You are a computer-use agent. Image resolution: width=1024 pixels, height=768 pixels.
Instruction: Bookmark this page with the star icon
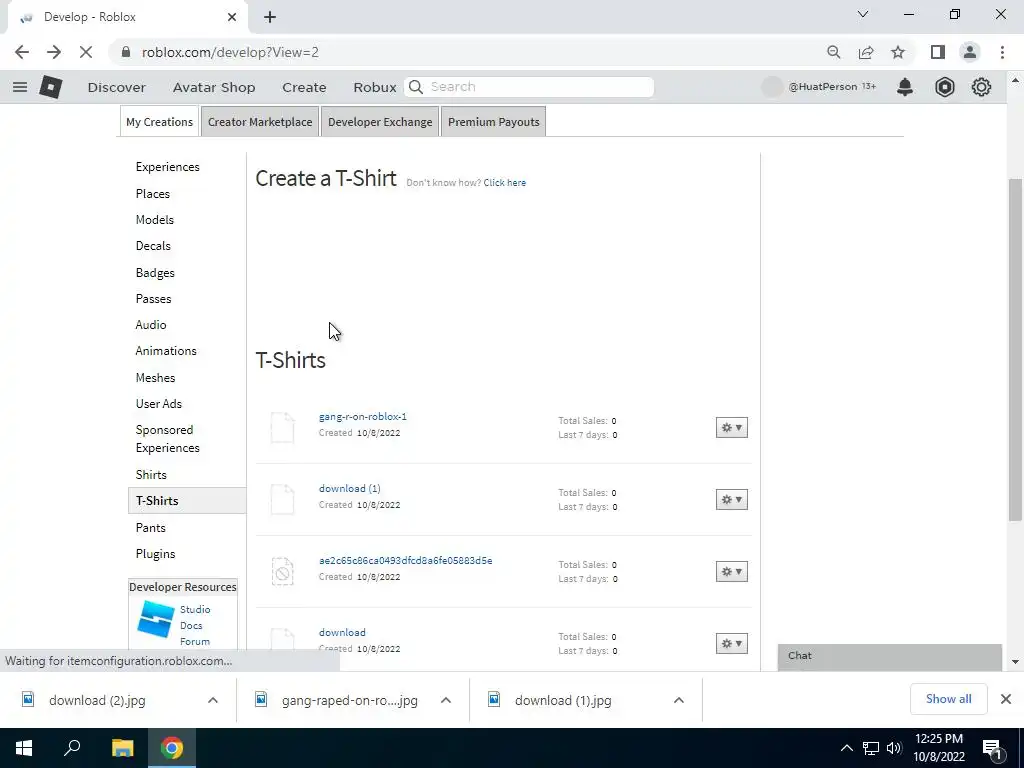[898, 52]
